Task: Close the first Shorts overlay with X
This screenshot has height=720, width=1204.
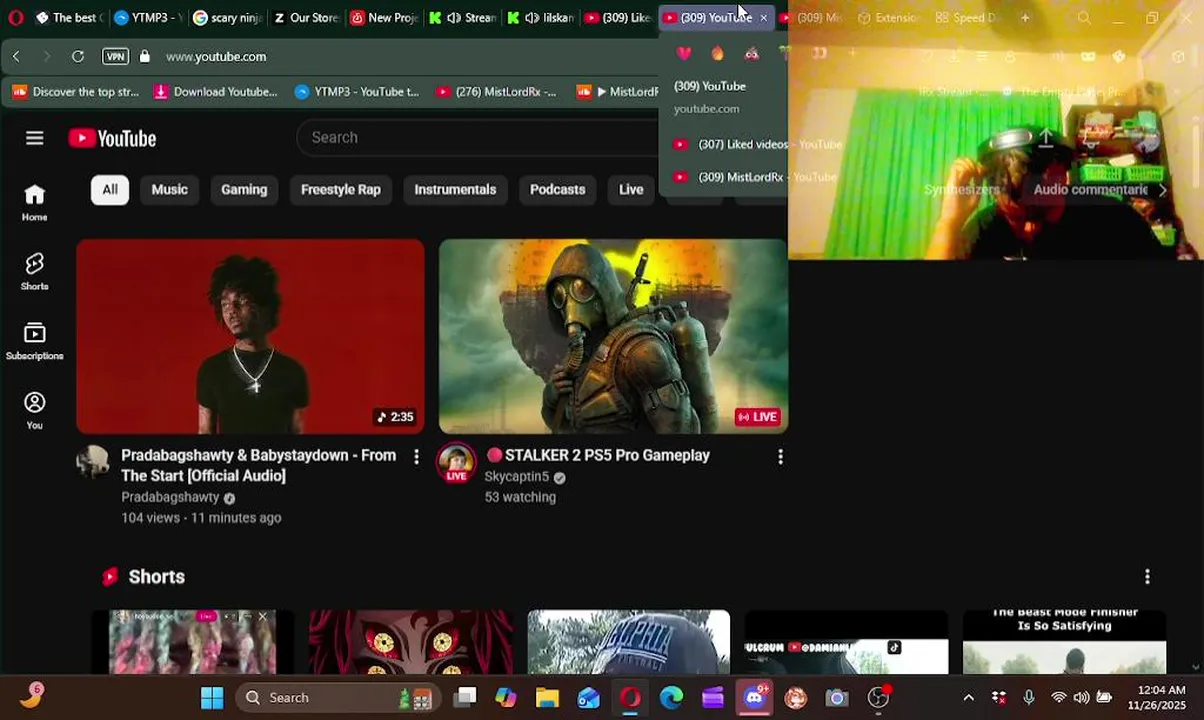Action: 263,616
